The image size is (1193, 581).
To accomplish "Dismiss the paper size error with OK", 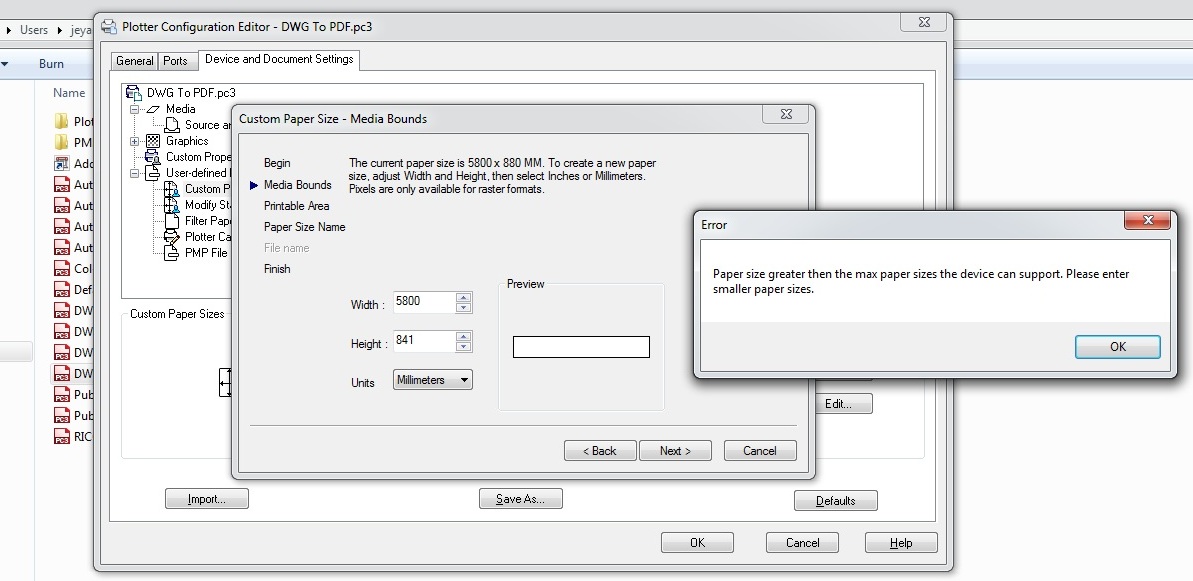I will [1117, 346].
